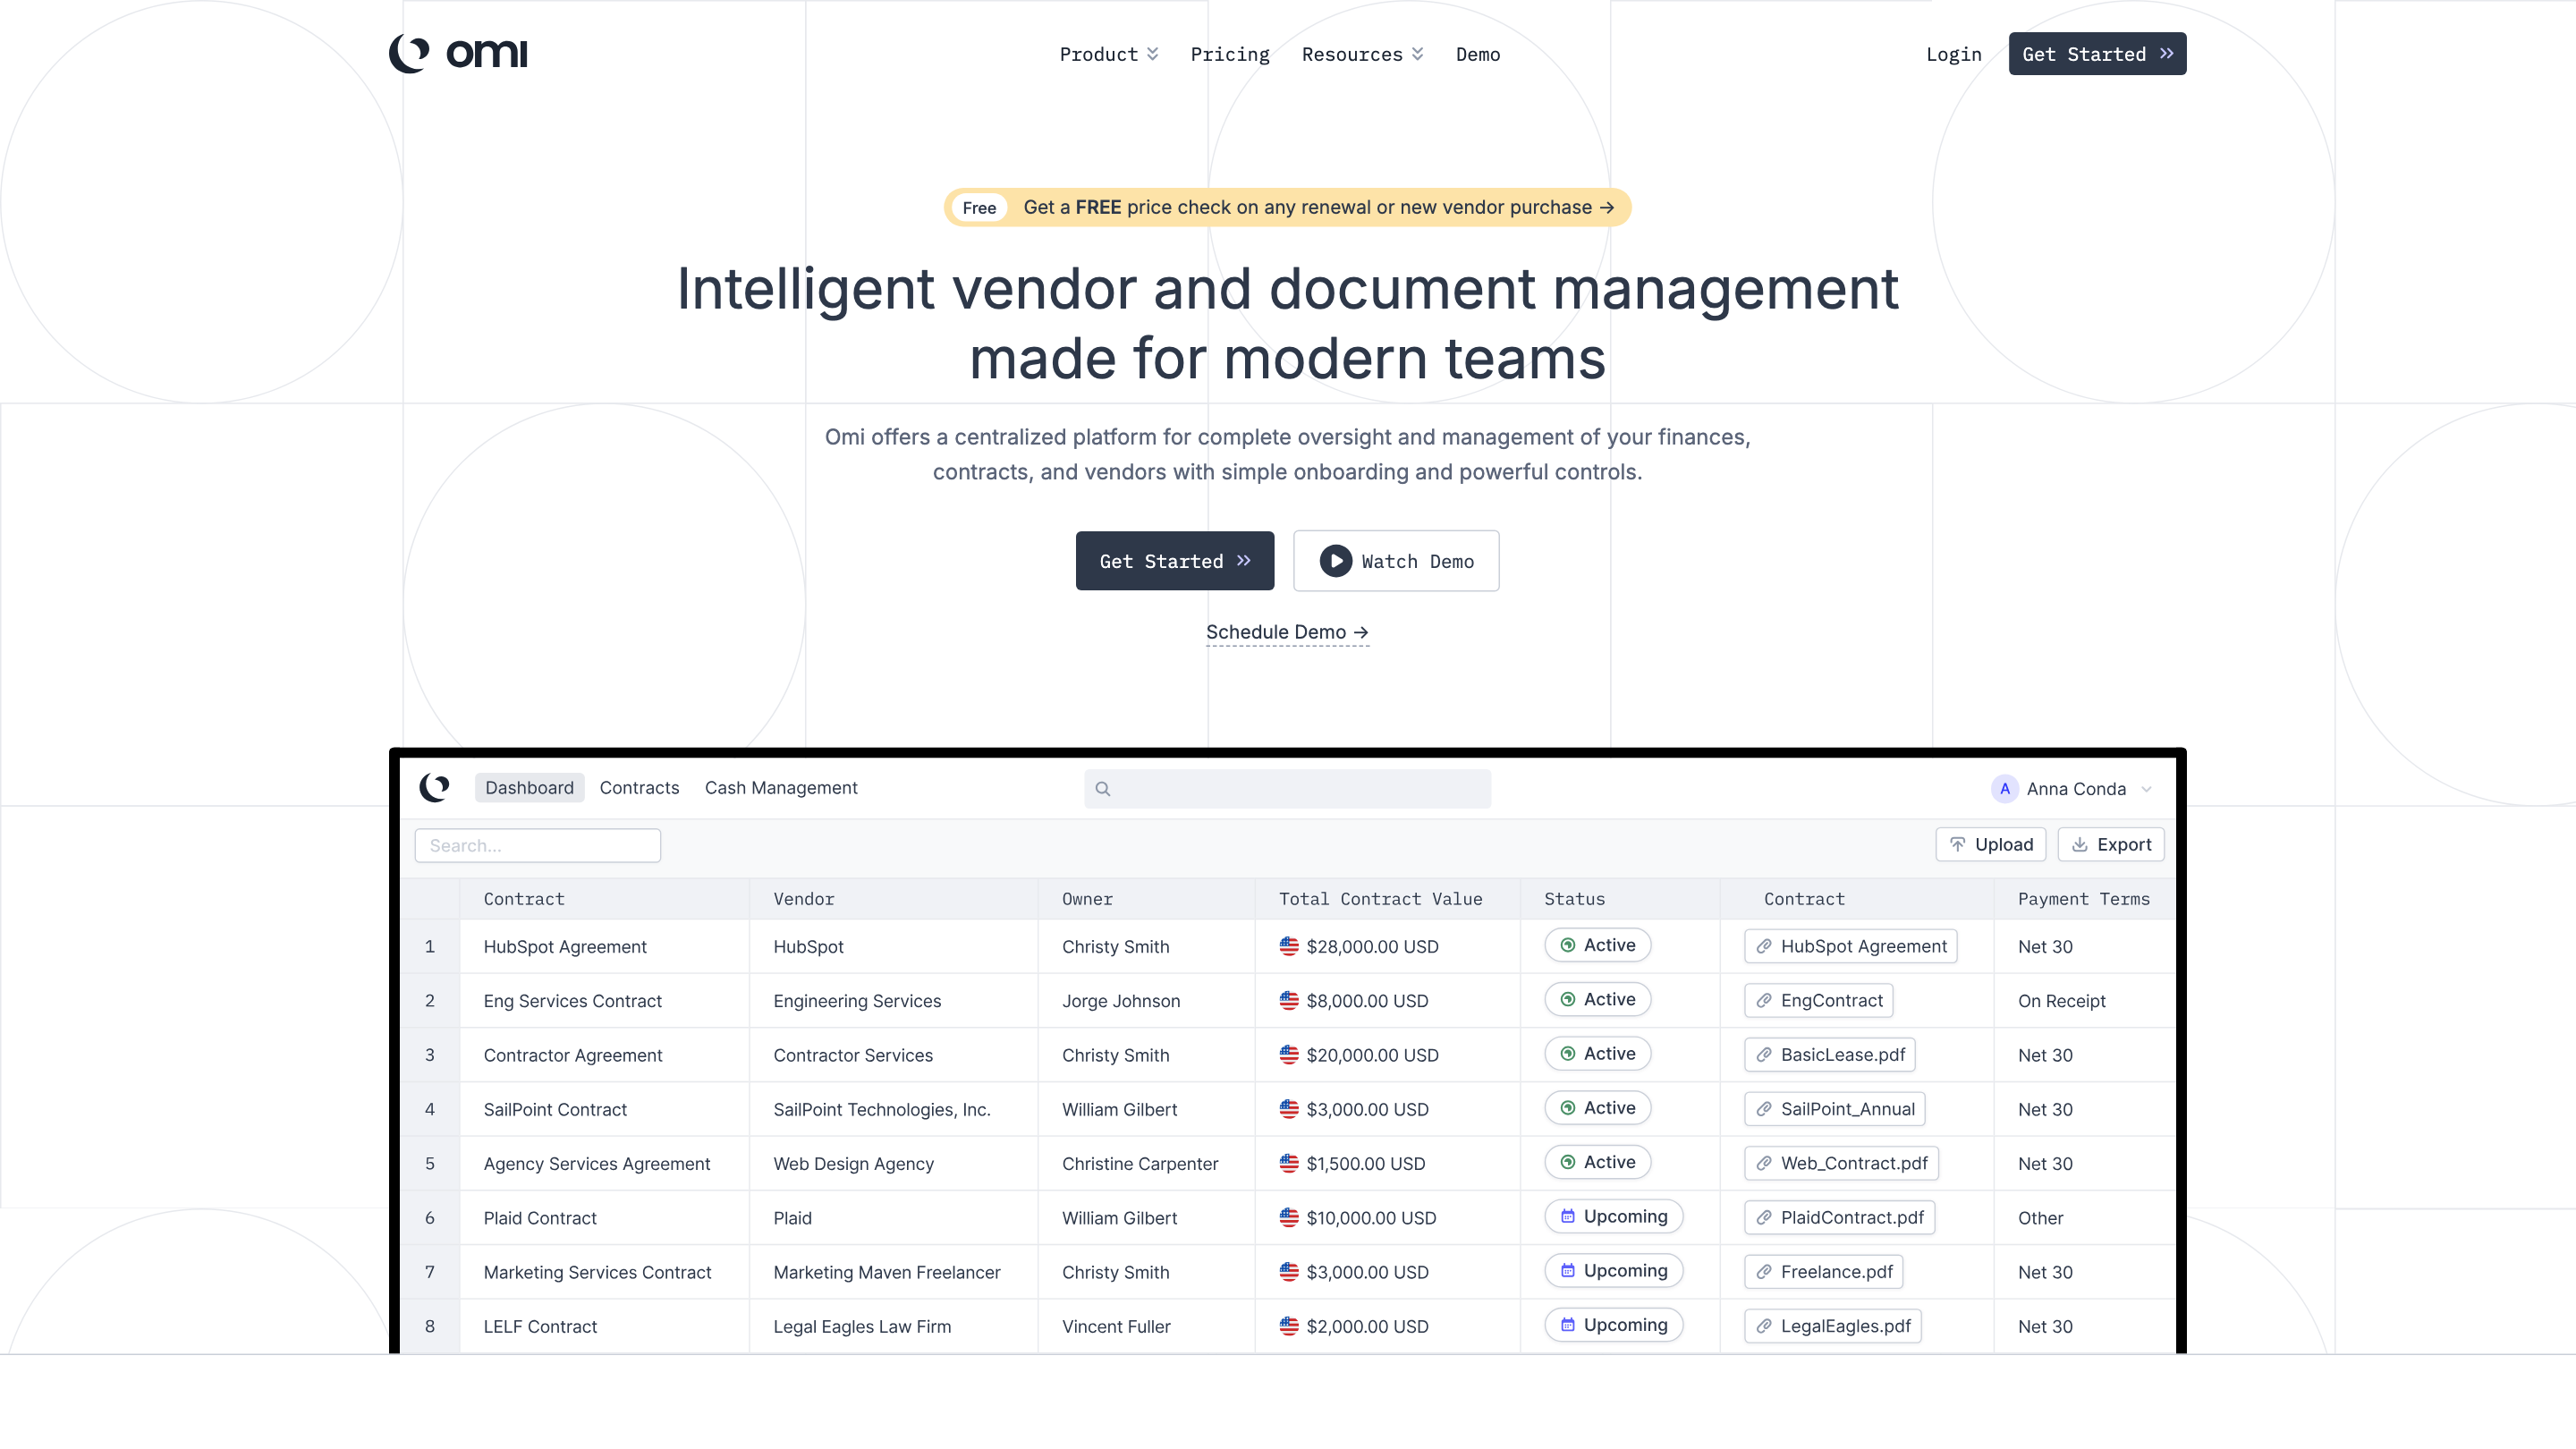Image resolution: width=2576 pixels, height=1449 pixels.
Task: Click the paperclip icon on Freelance.pdf
Action: point(1763,1272)
